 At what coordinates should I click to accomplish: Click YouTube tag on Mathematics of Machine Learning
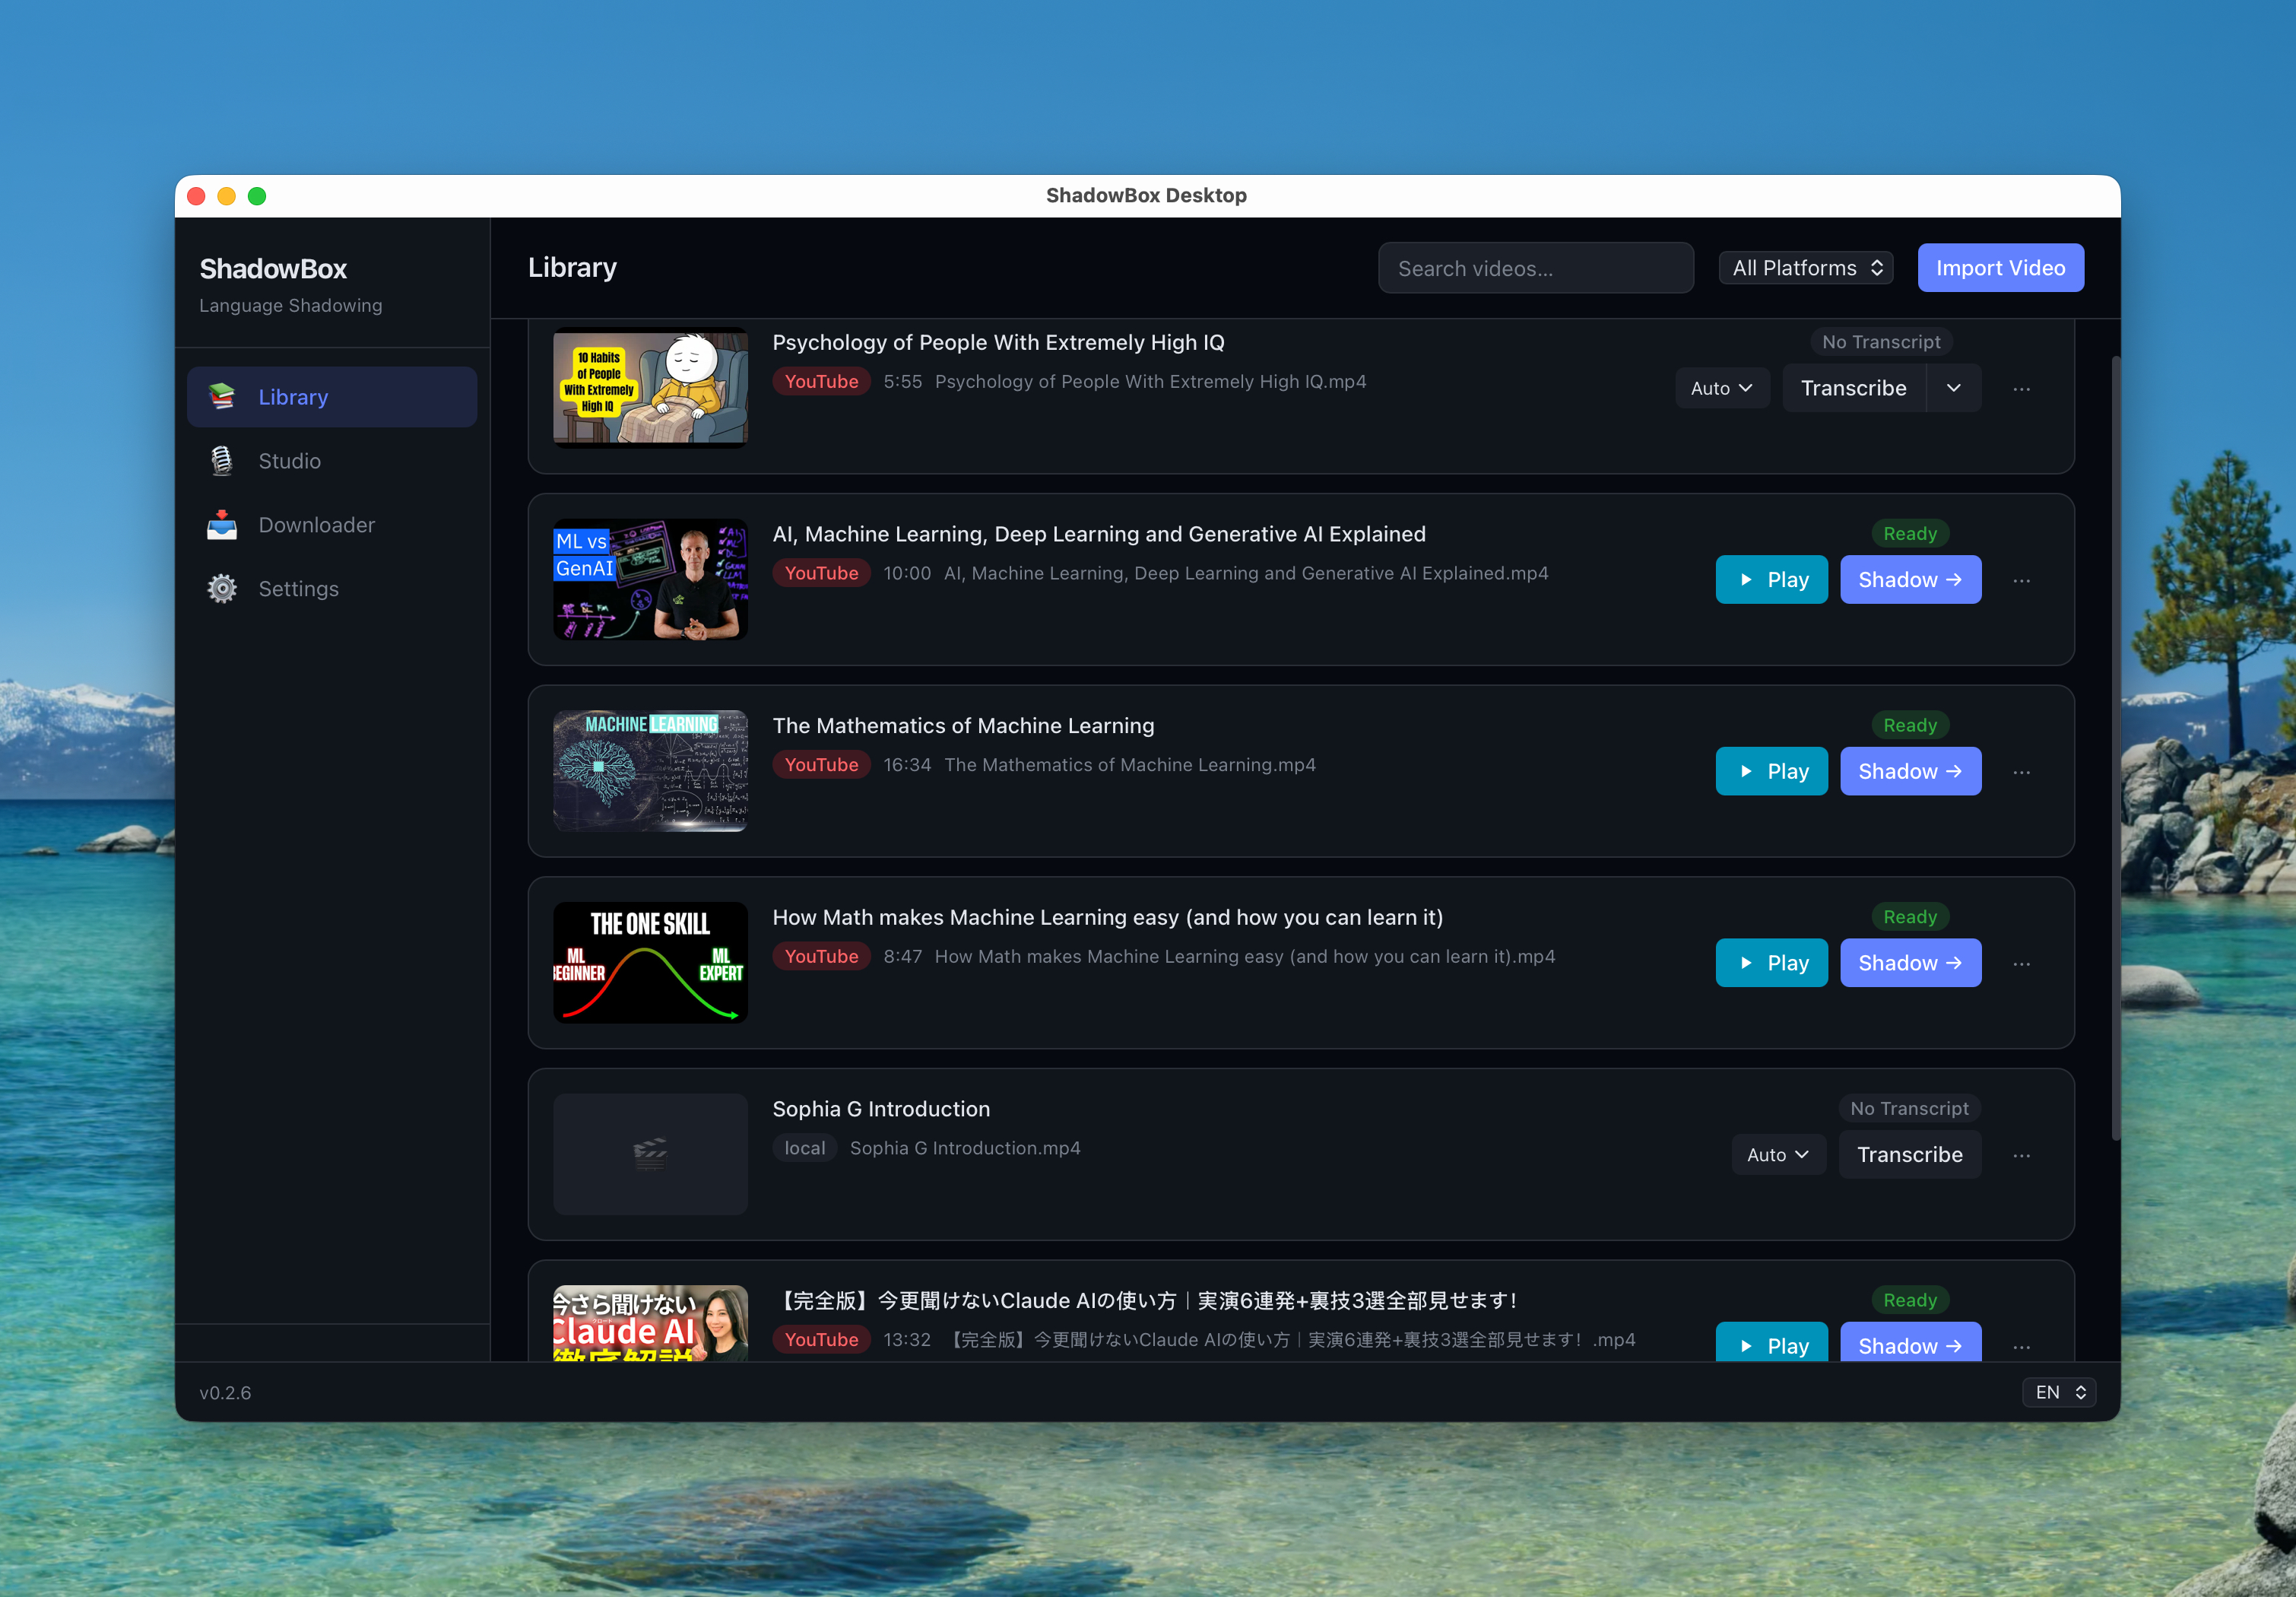[x=821, y=765]
